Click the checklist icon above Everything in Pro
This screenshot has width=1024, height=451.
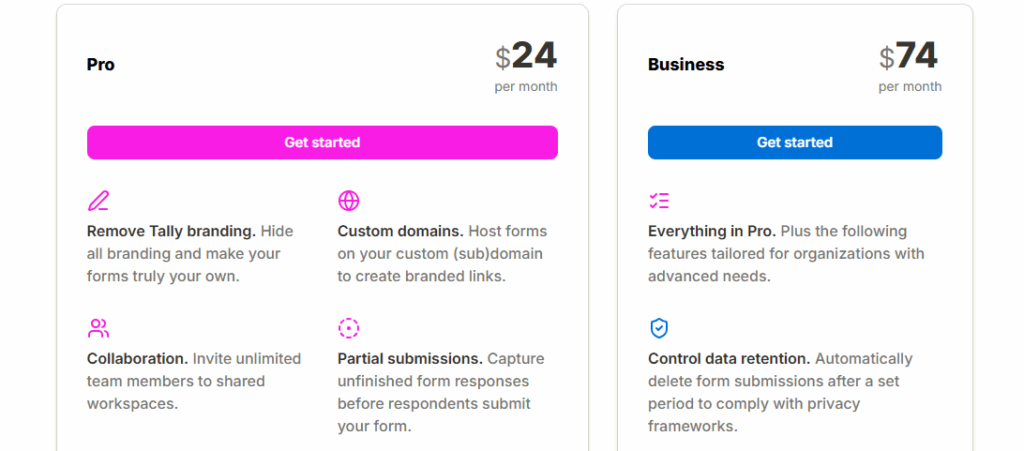tap(659, 201)
